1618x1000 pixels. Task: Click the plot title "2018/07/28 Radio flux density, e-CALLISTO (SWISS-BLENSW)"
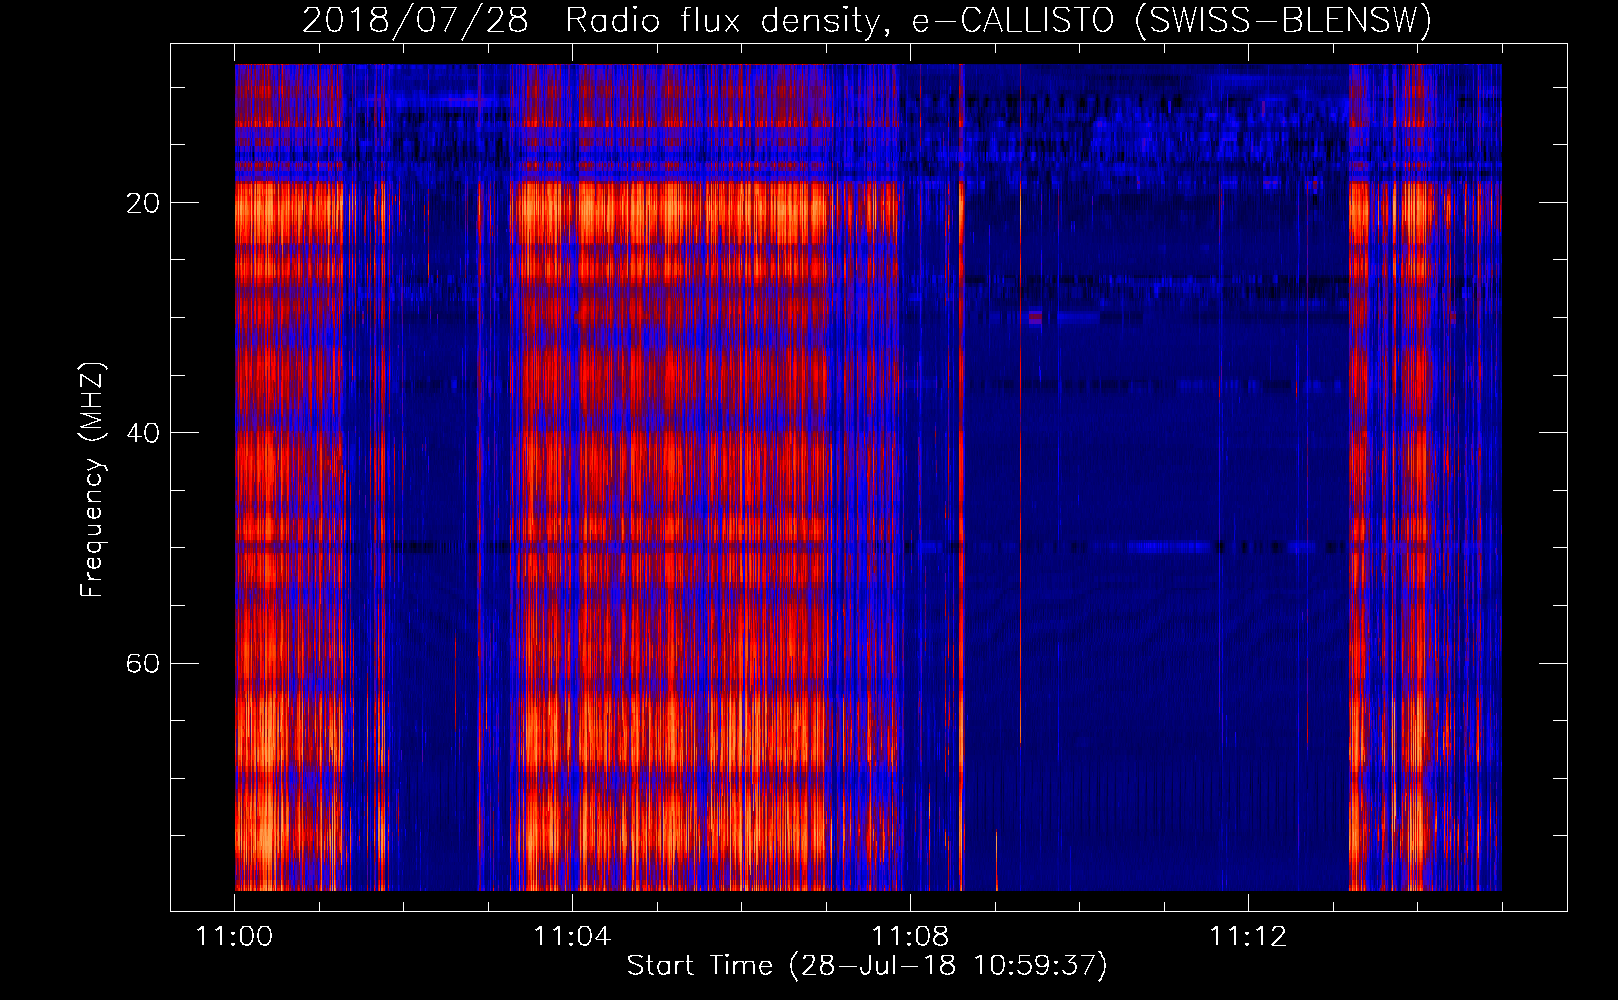pos(867,20)
